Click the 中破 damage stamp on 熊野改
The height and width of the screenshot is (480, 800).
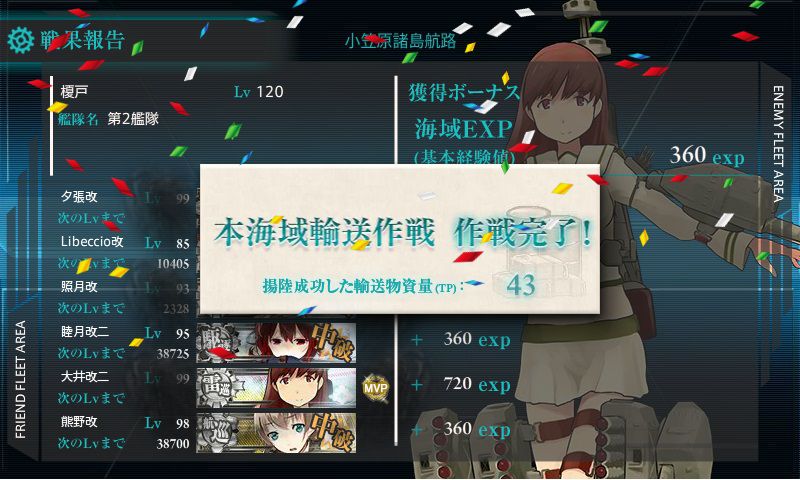pyautogui.click(x=333, y=432)
